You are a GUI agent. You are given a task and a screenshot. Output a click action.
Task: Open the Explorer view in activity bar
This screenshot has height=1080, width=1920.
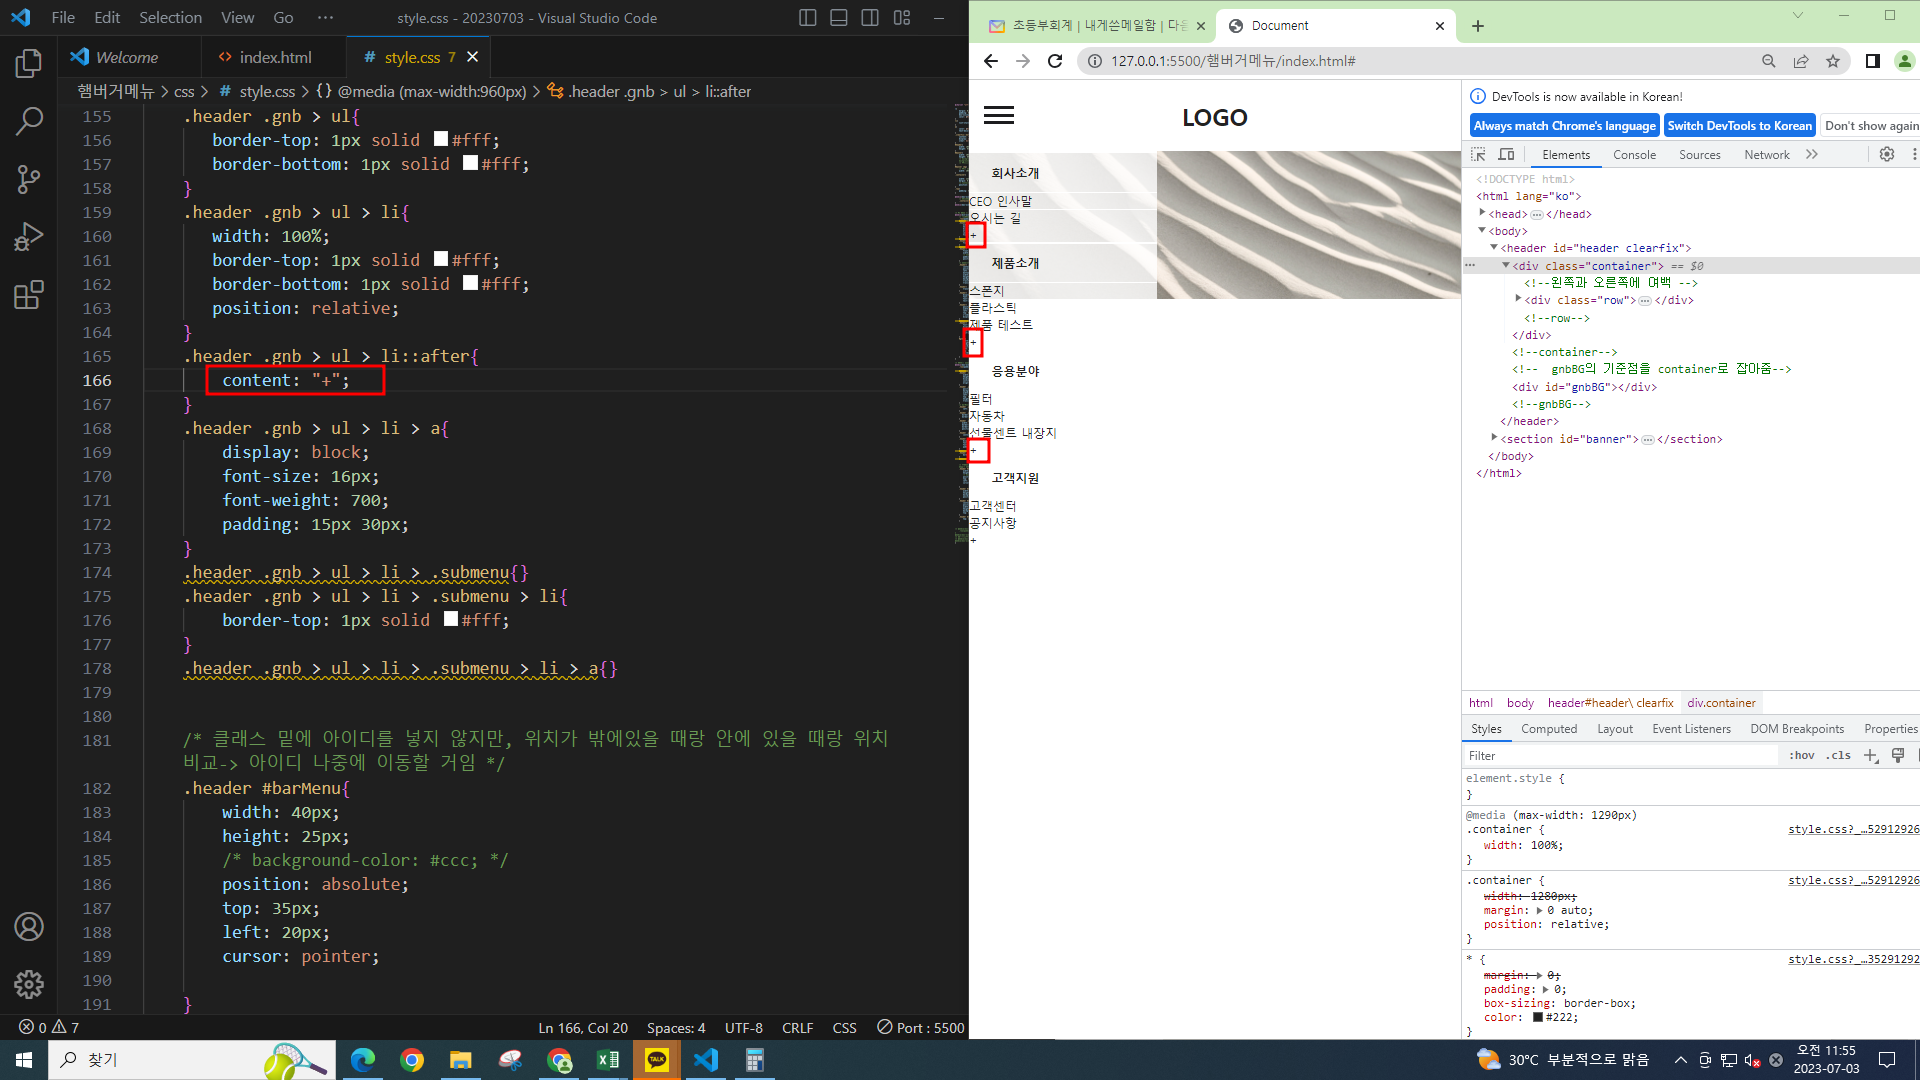(29, 64)
